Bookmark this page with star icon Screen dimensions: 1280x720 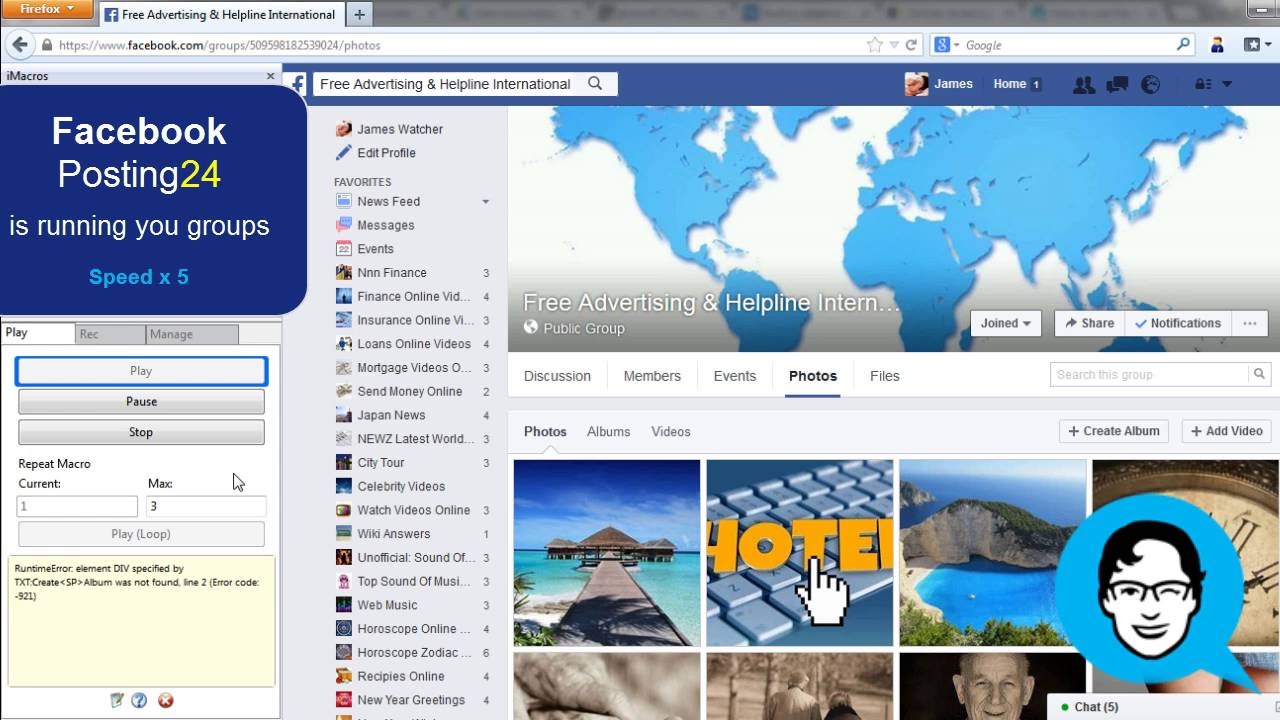tap(875, 45)
